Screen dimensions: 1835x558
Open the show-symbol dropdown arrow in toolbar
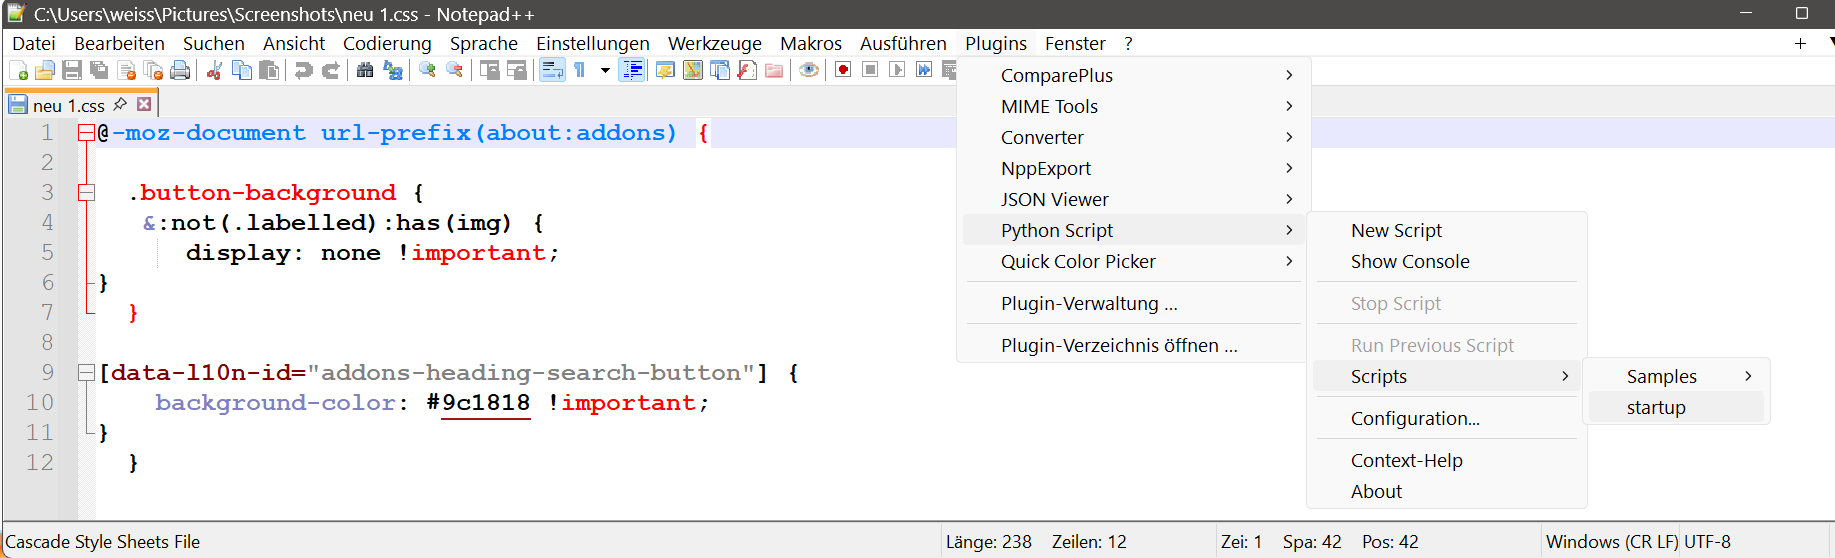(x=605, y=70)
